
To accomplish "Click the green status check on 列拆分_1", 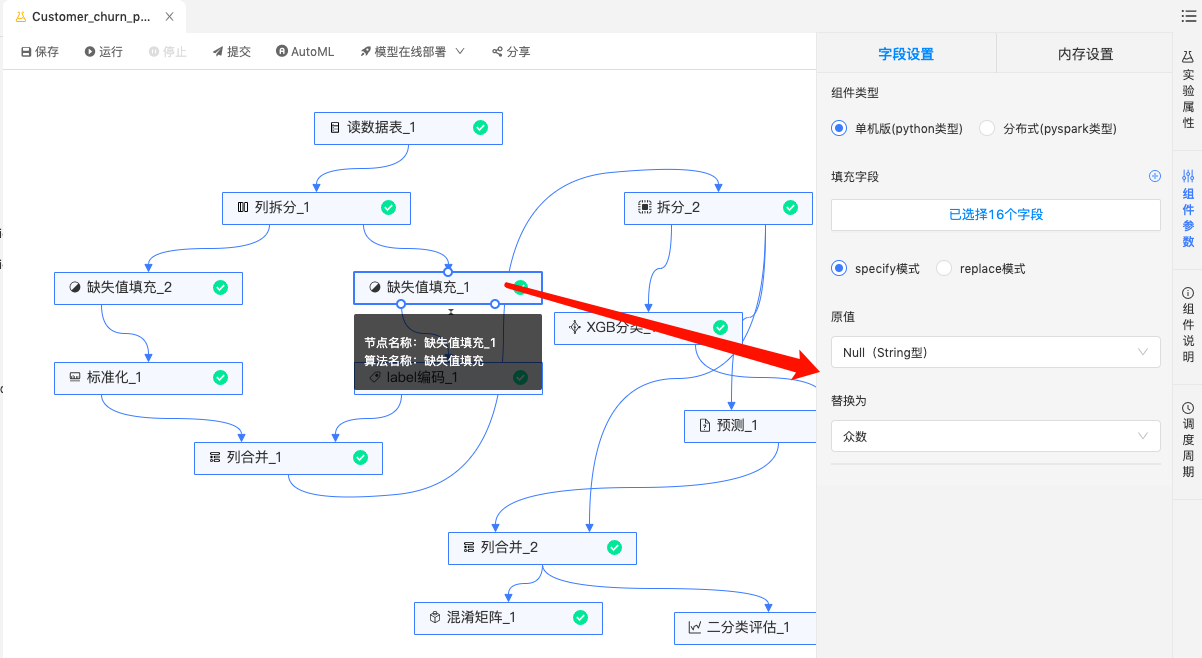I will click(388, 208).
